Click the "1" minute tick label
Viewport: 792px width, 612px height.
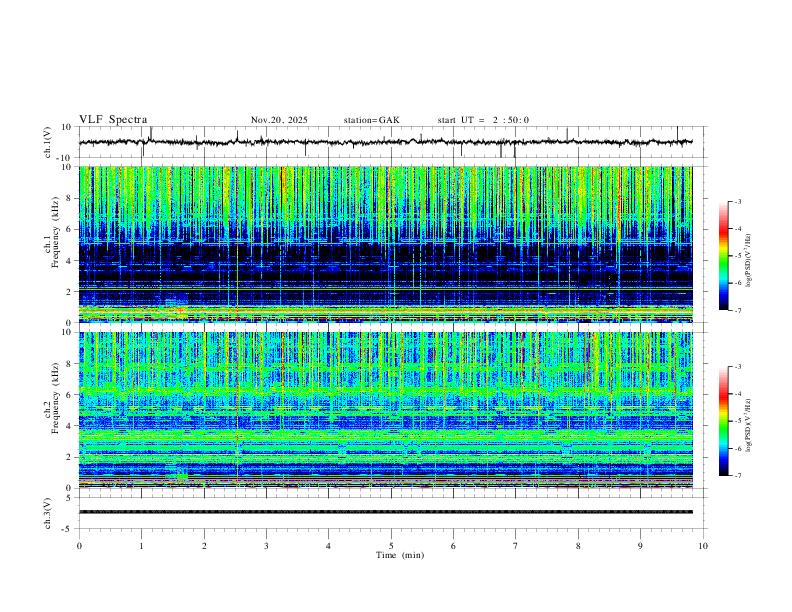(141, 546)
